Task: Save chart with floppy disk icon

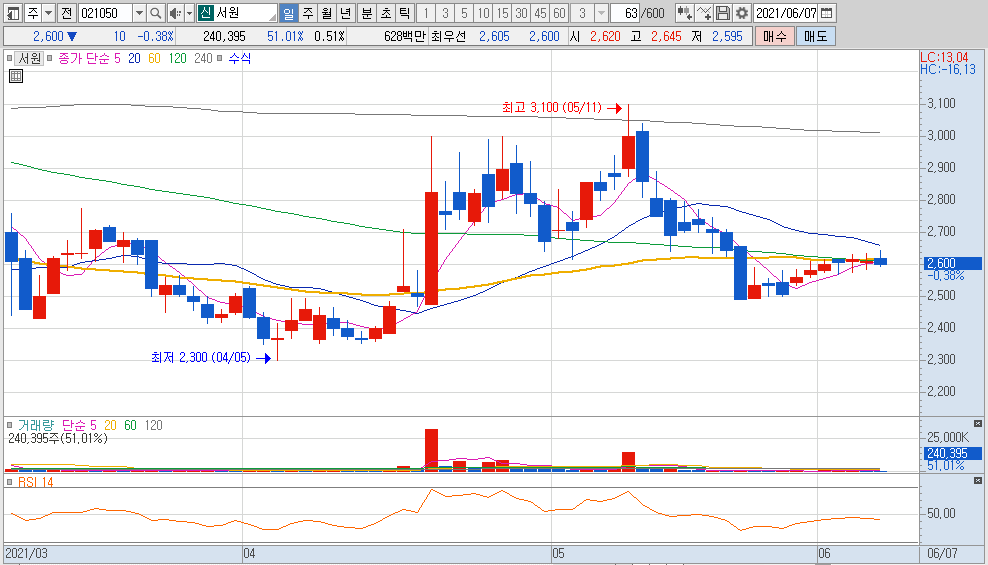Action: pyautogui.click(x=723, y=13)
